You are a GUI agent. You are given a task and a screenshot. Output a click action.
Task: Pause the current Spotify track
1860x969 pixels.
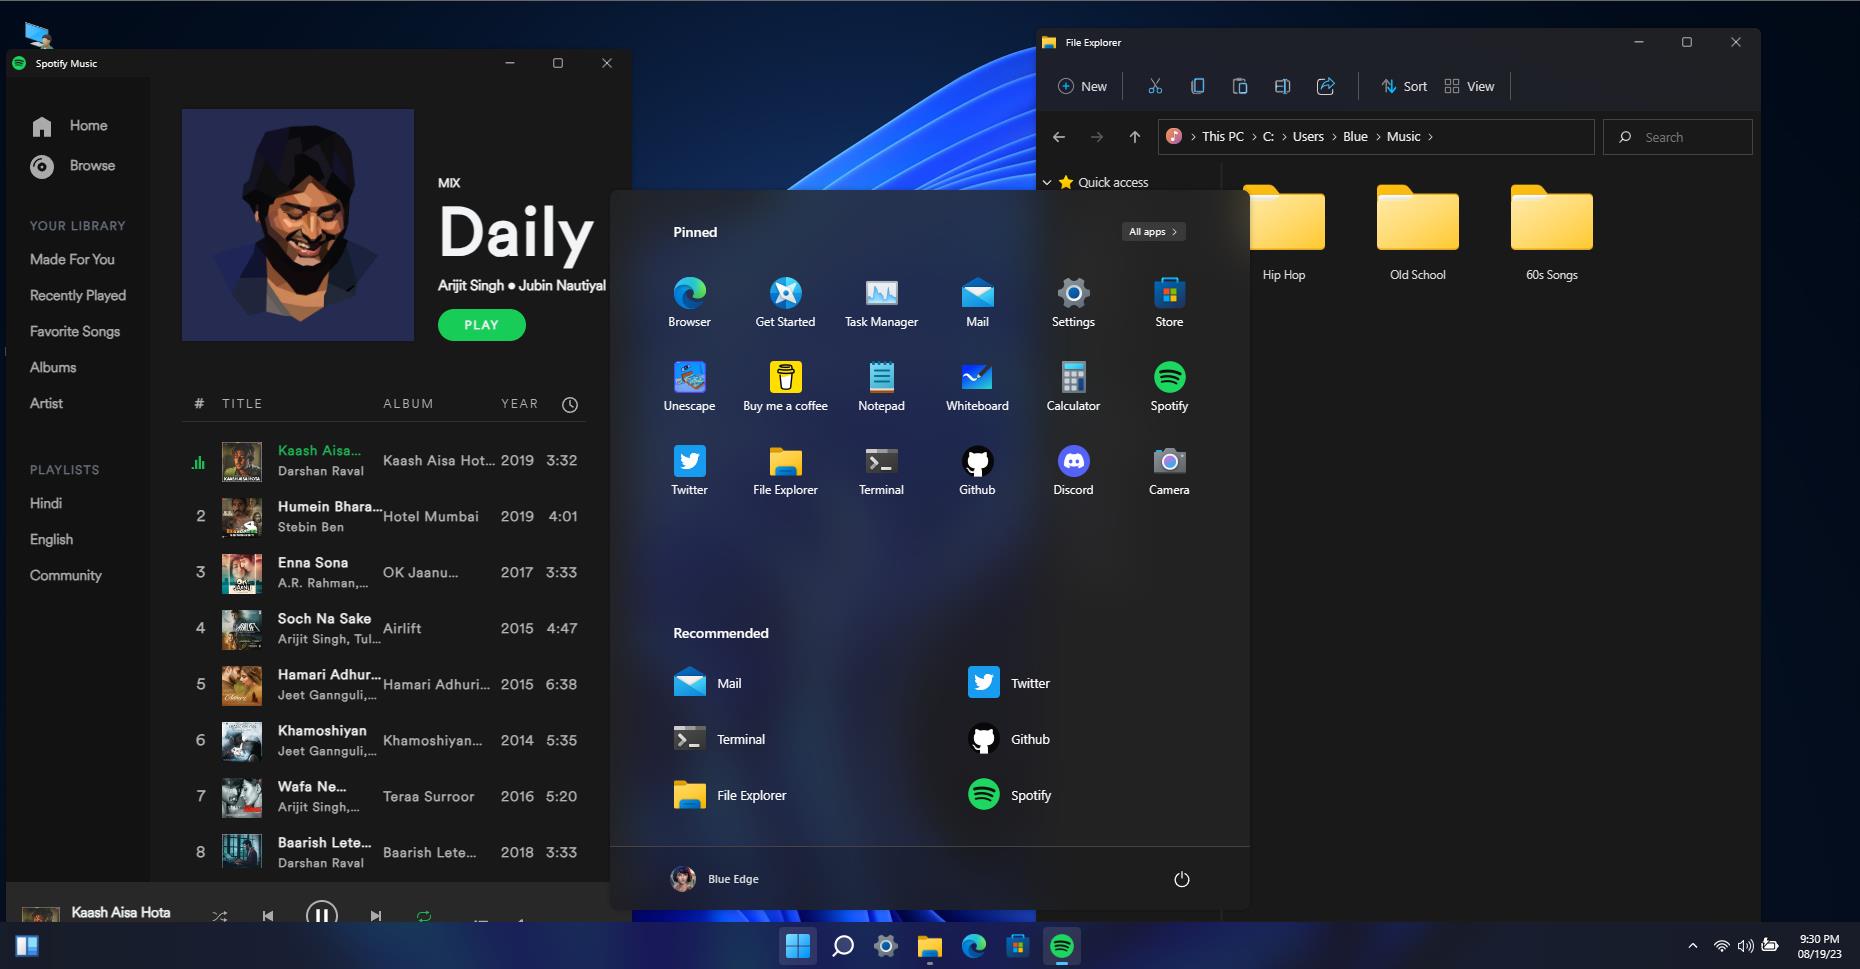coord(321,912)
